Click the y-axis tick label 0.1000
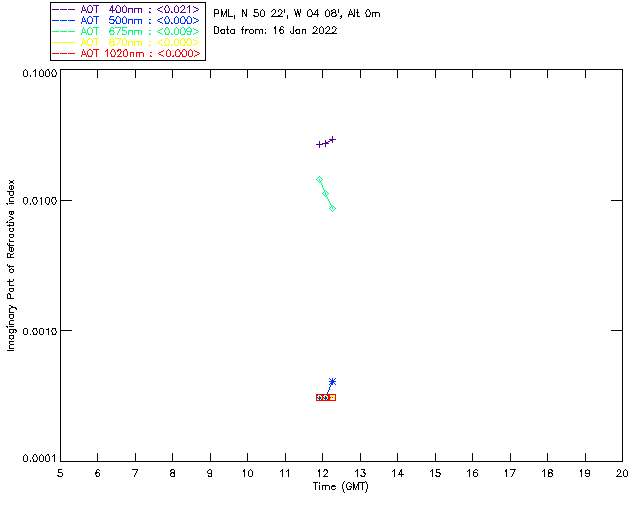 point(40,73)
